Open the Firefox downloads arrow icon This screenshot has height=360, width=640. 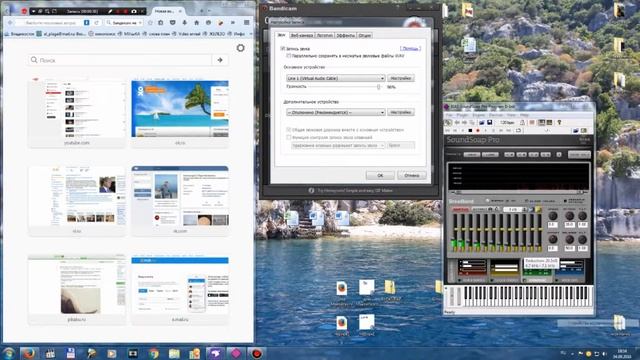pos(184,23)
